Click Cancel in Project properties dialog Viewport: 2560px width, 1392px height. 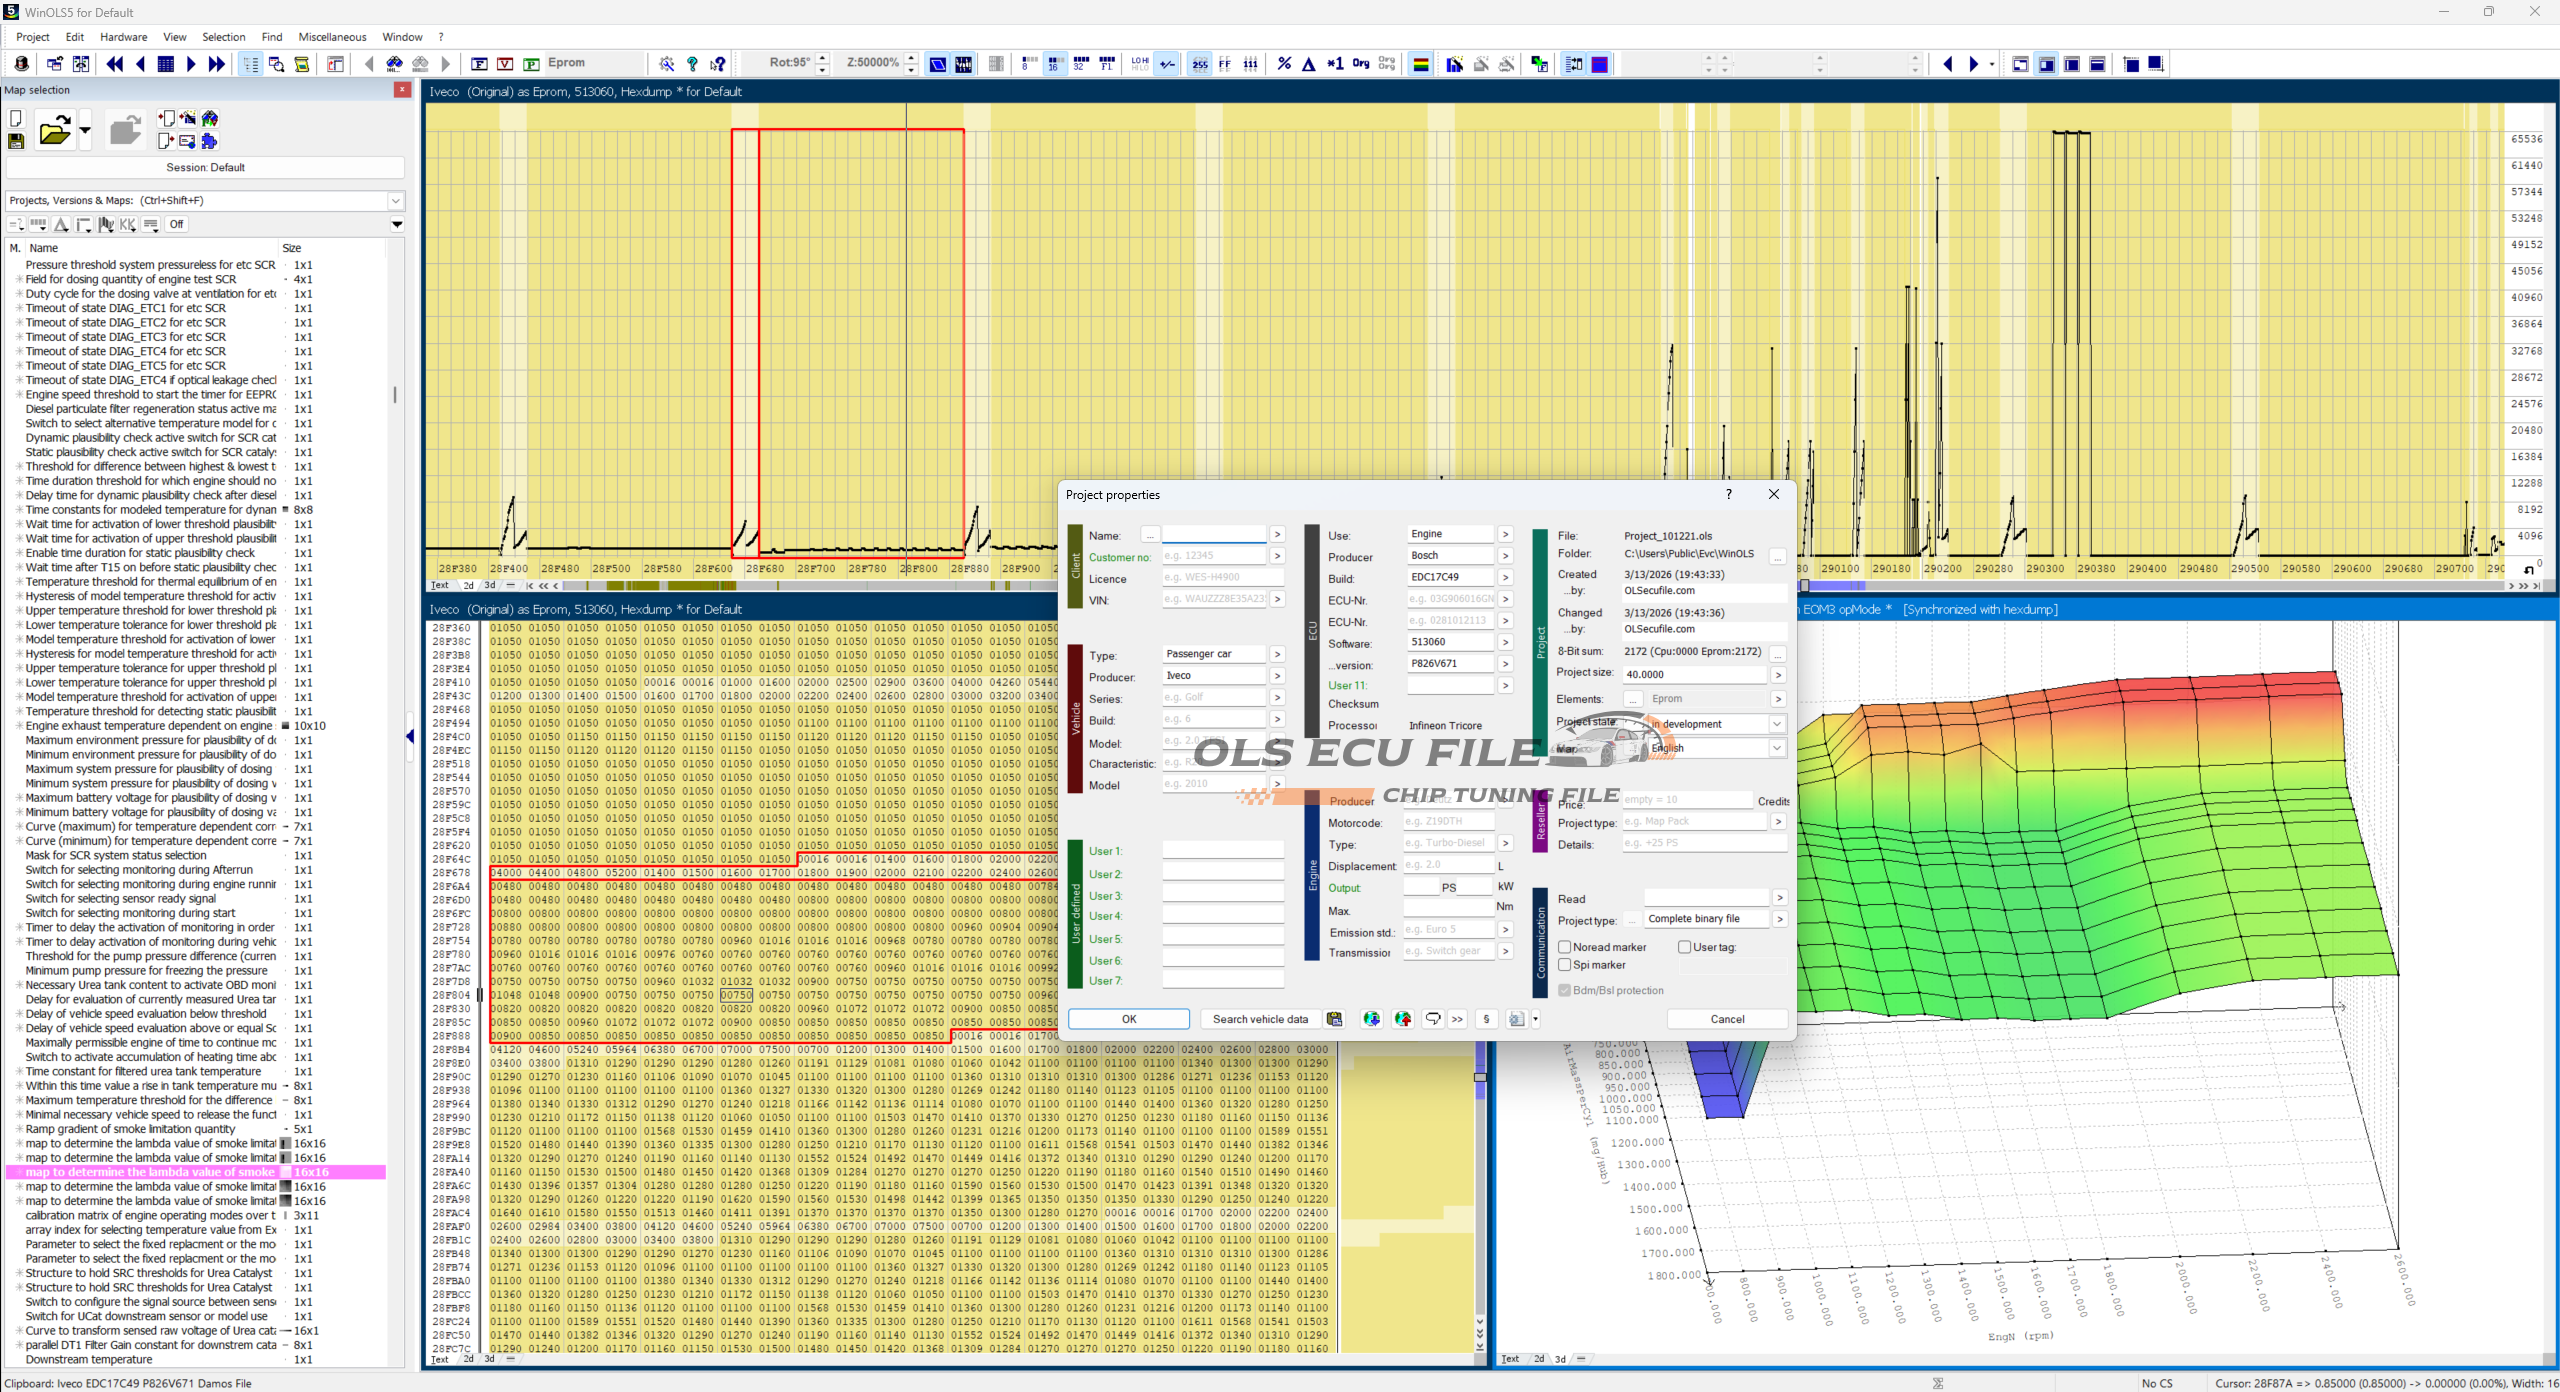click(1727, 1019)
